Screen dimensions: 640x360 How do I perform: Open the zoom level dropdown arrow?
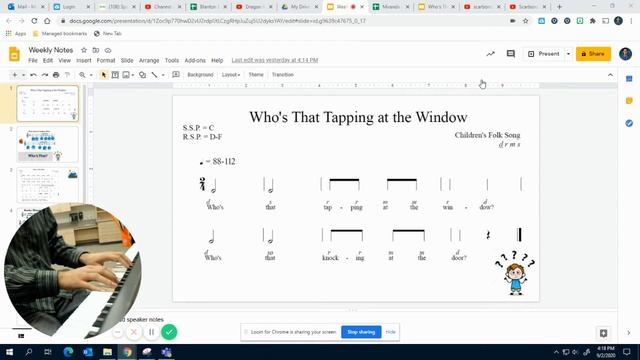coord(91,75)
